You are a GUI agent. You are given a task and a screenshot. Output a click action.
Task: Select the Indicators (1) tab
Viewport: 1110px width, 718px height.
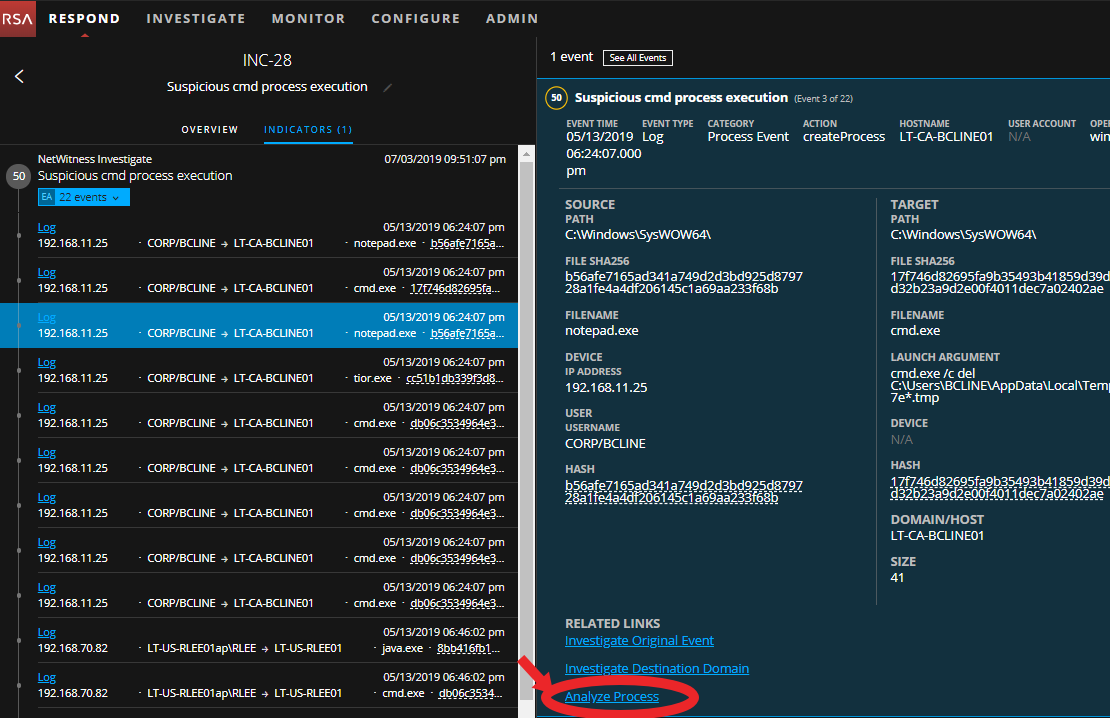pos(308,130)
